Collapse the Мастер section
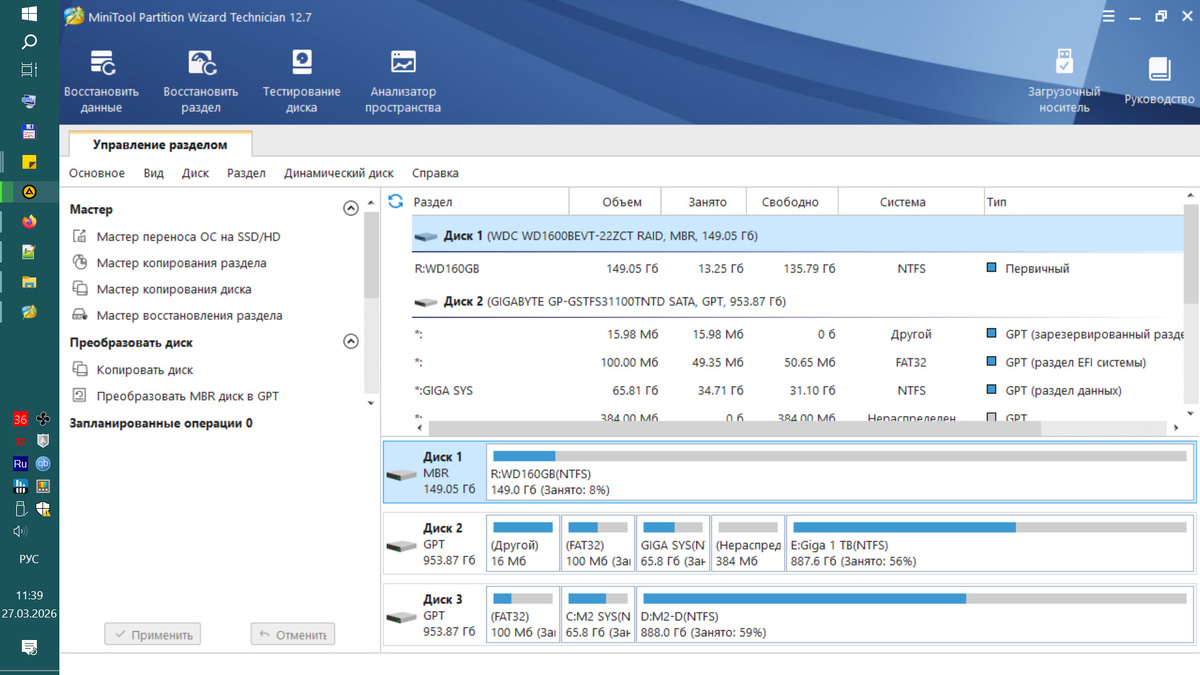Screen dimensions: 1200x675 (x=350, y=209)
